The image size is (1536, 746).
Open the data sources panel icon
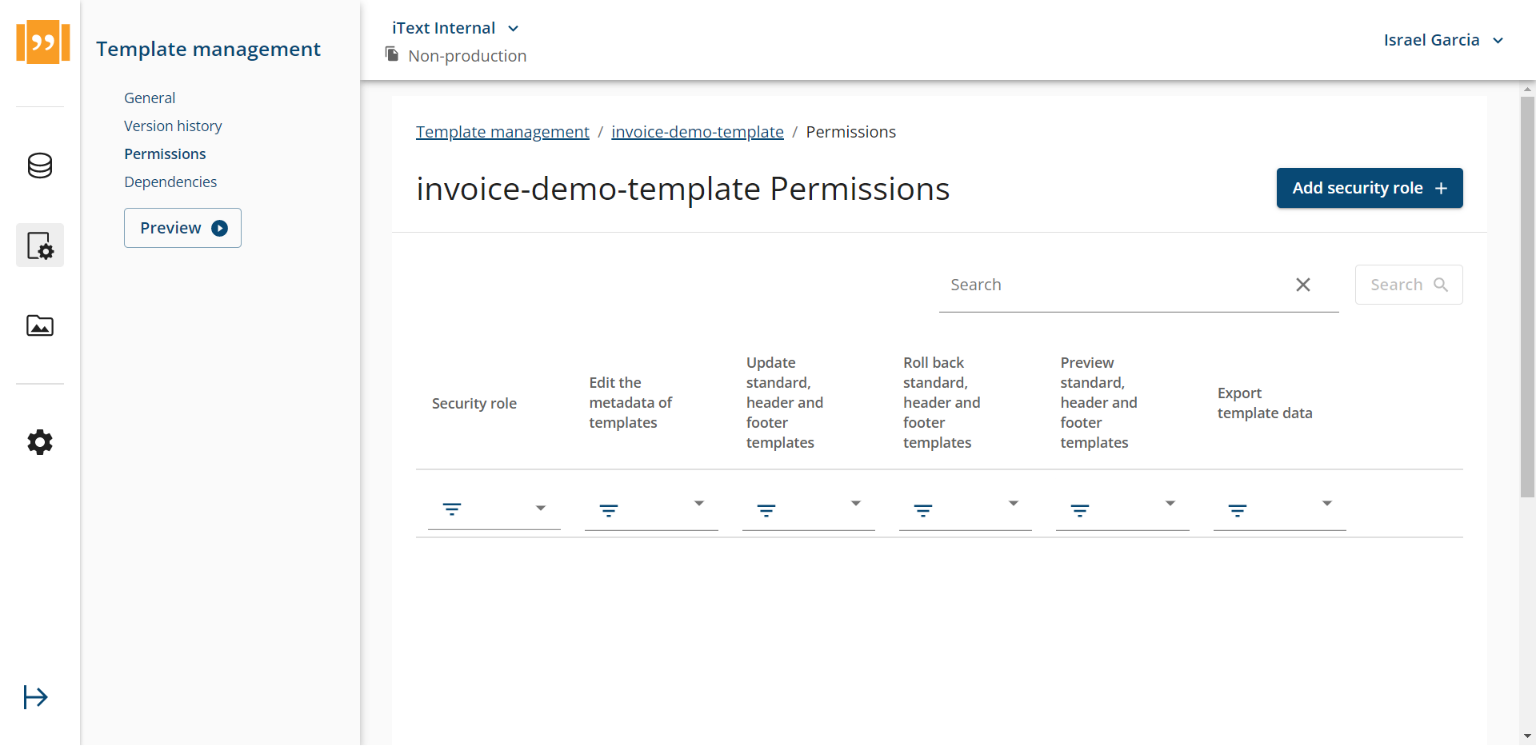40,166
